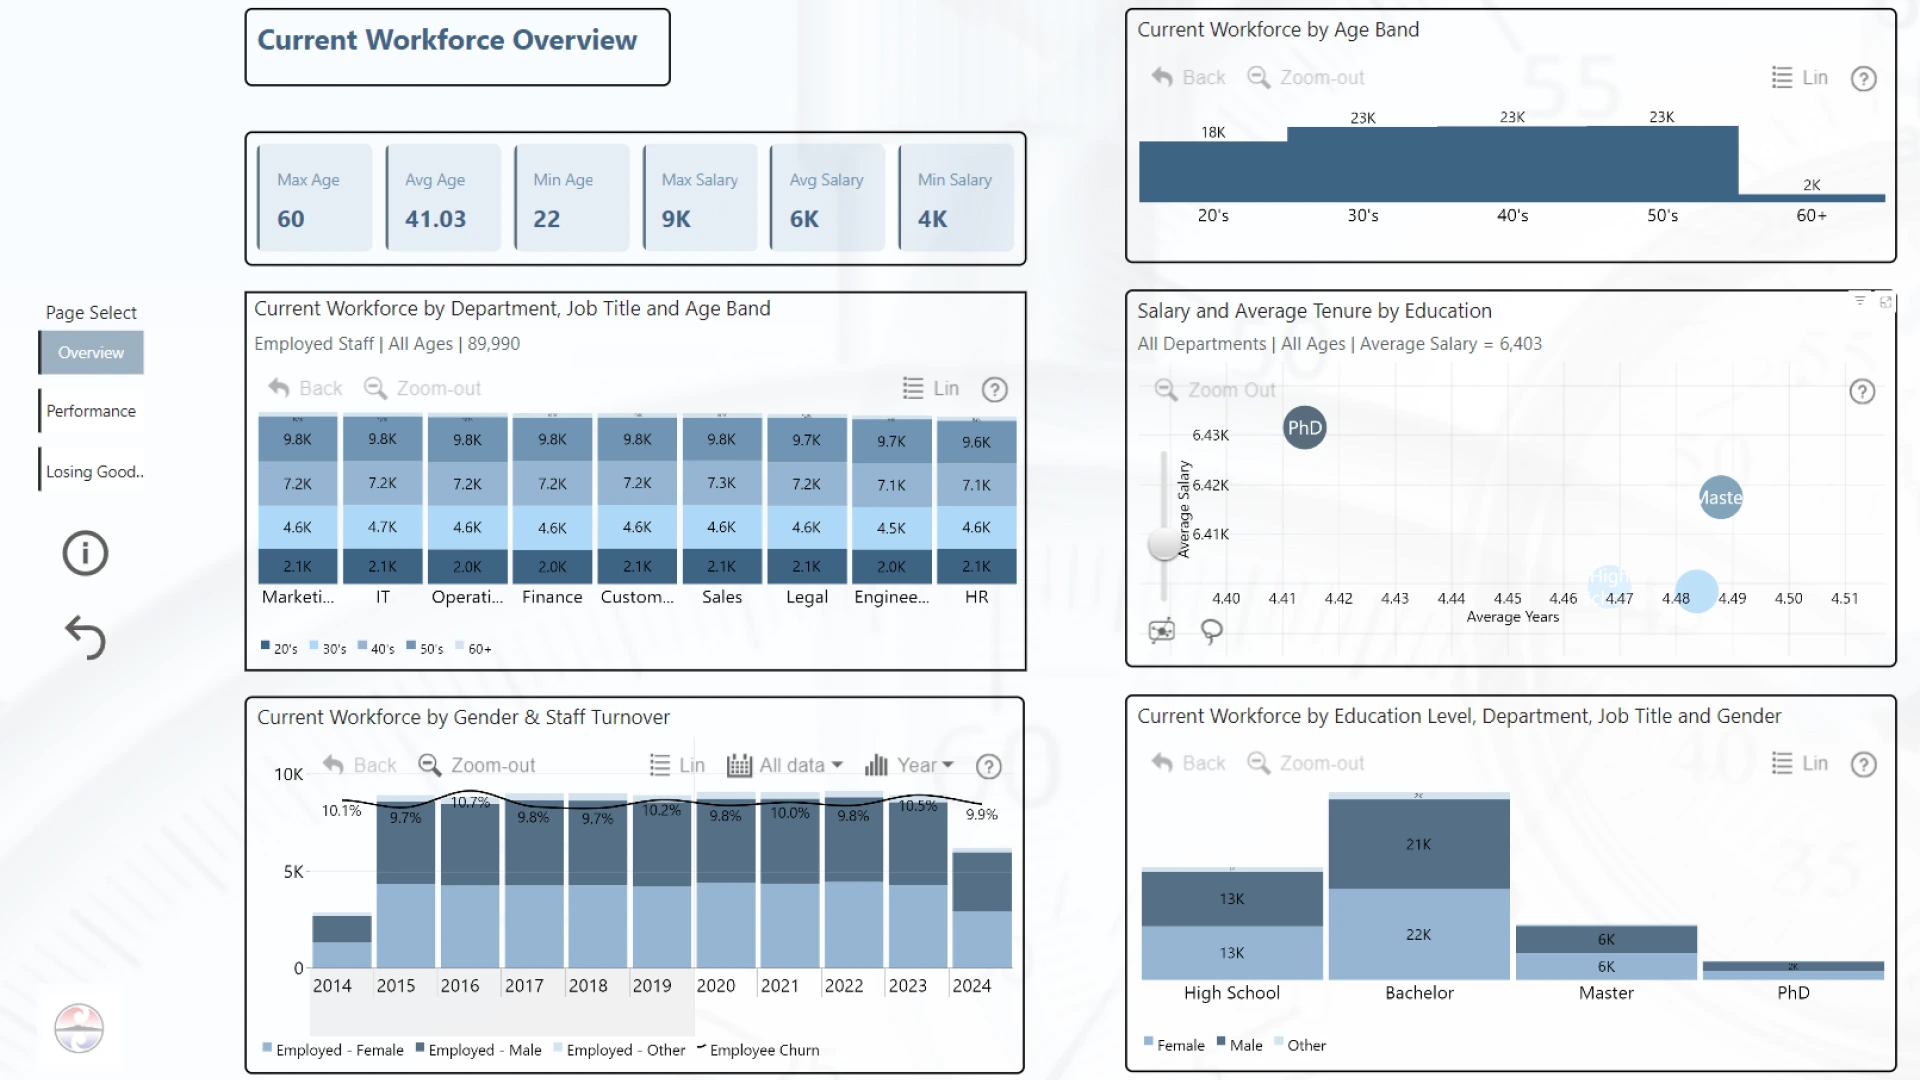Click the Max Age card

coord(314,198)
